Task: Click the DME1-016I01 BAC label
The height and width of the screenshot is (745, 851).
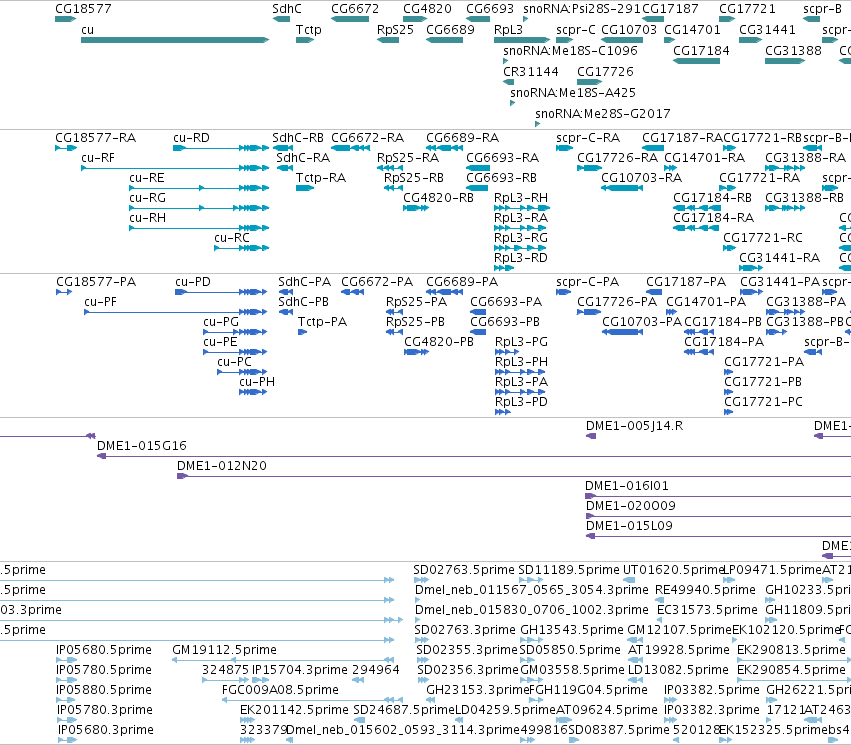Action: 626,486
